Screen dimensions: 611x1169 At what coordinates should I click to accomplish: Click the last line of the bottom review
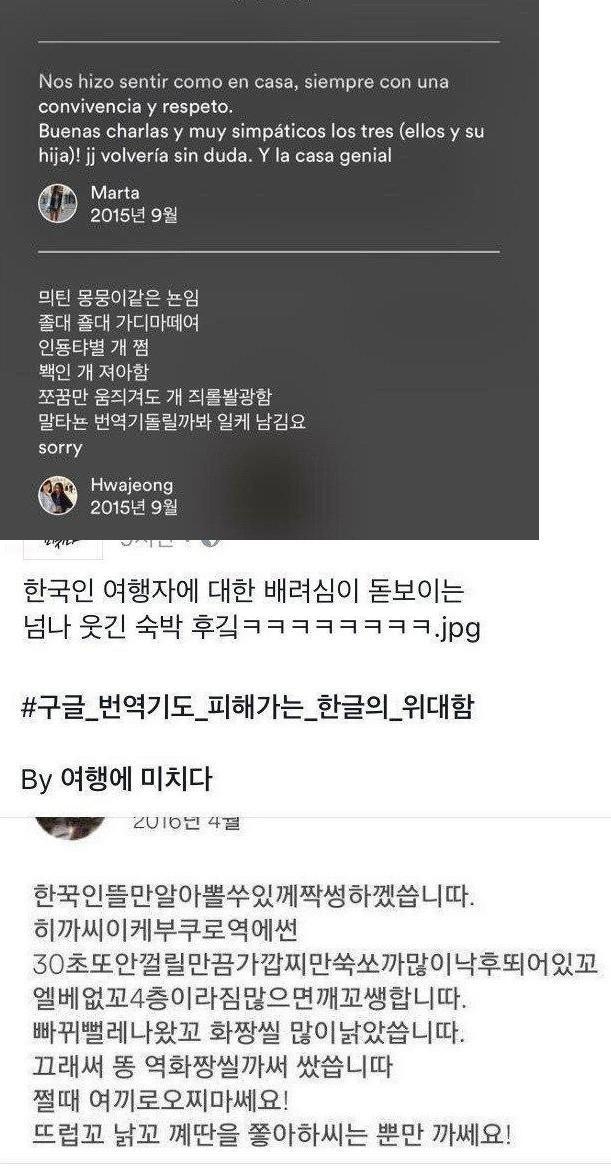(273, 1135)
